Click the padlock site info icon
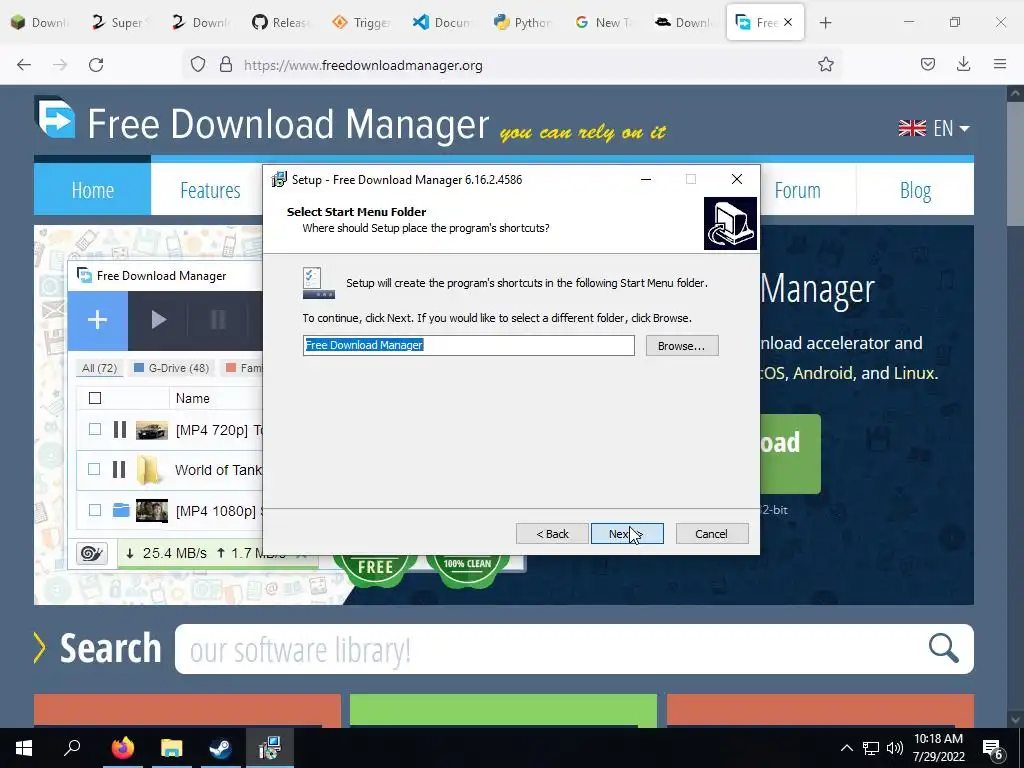 (x=226, y=65)
